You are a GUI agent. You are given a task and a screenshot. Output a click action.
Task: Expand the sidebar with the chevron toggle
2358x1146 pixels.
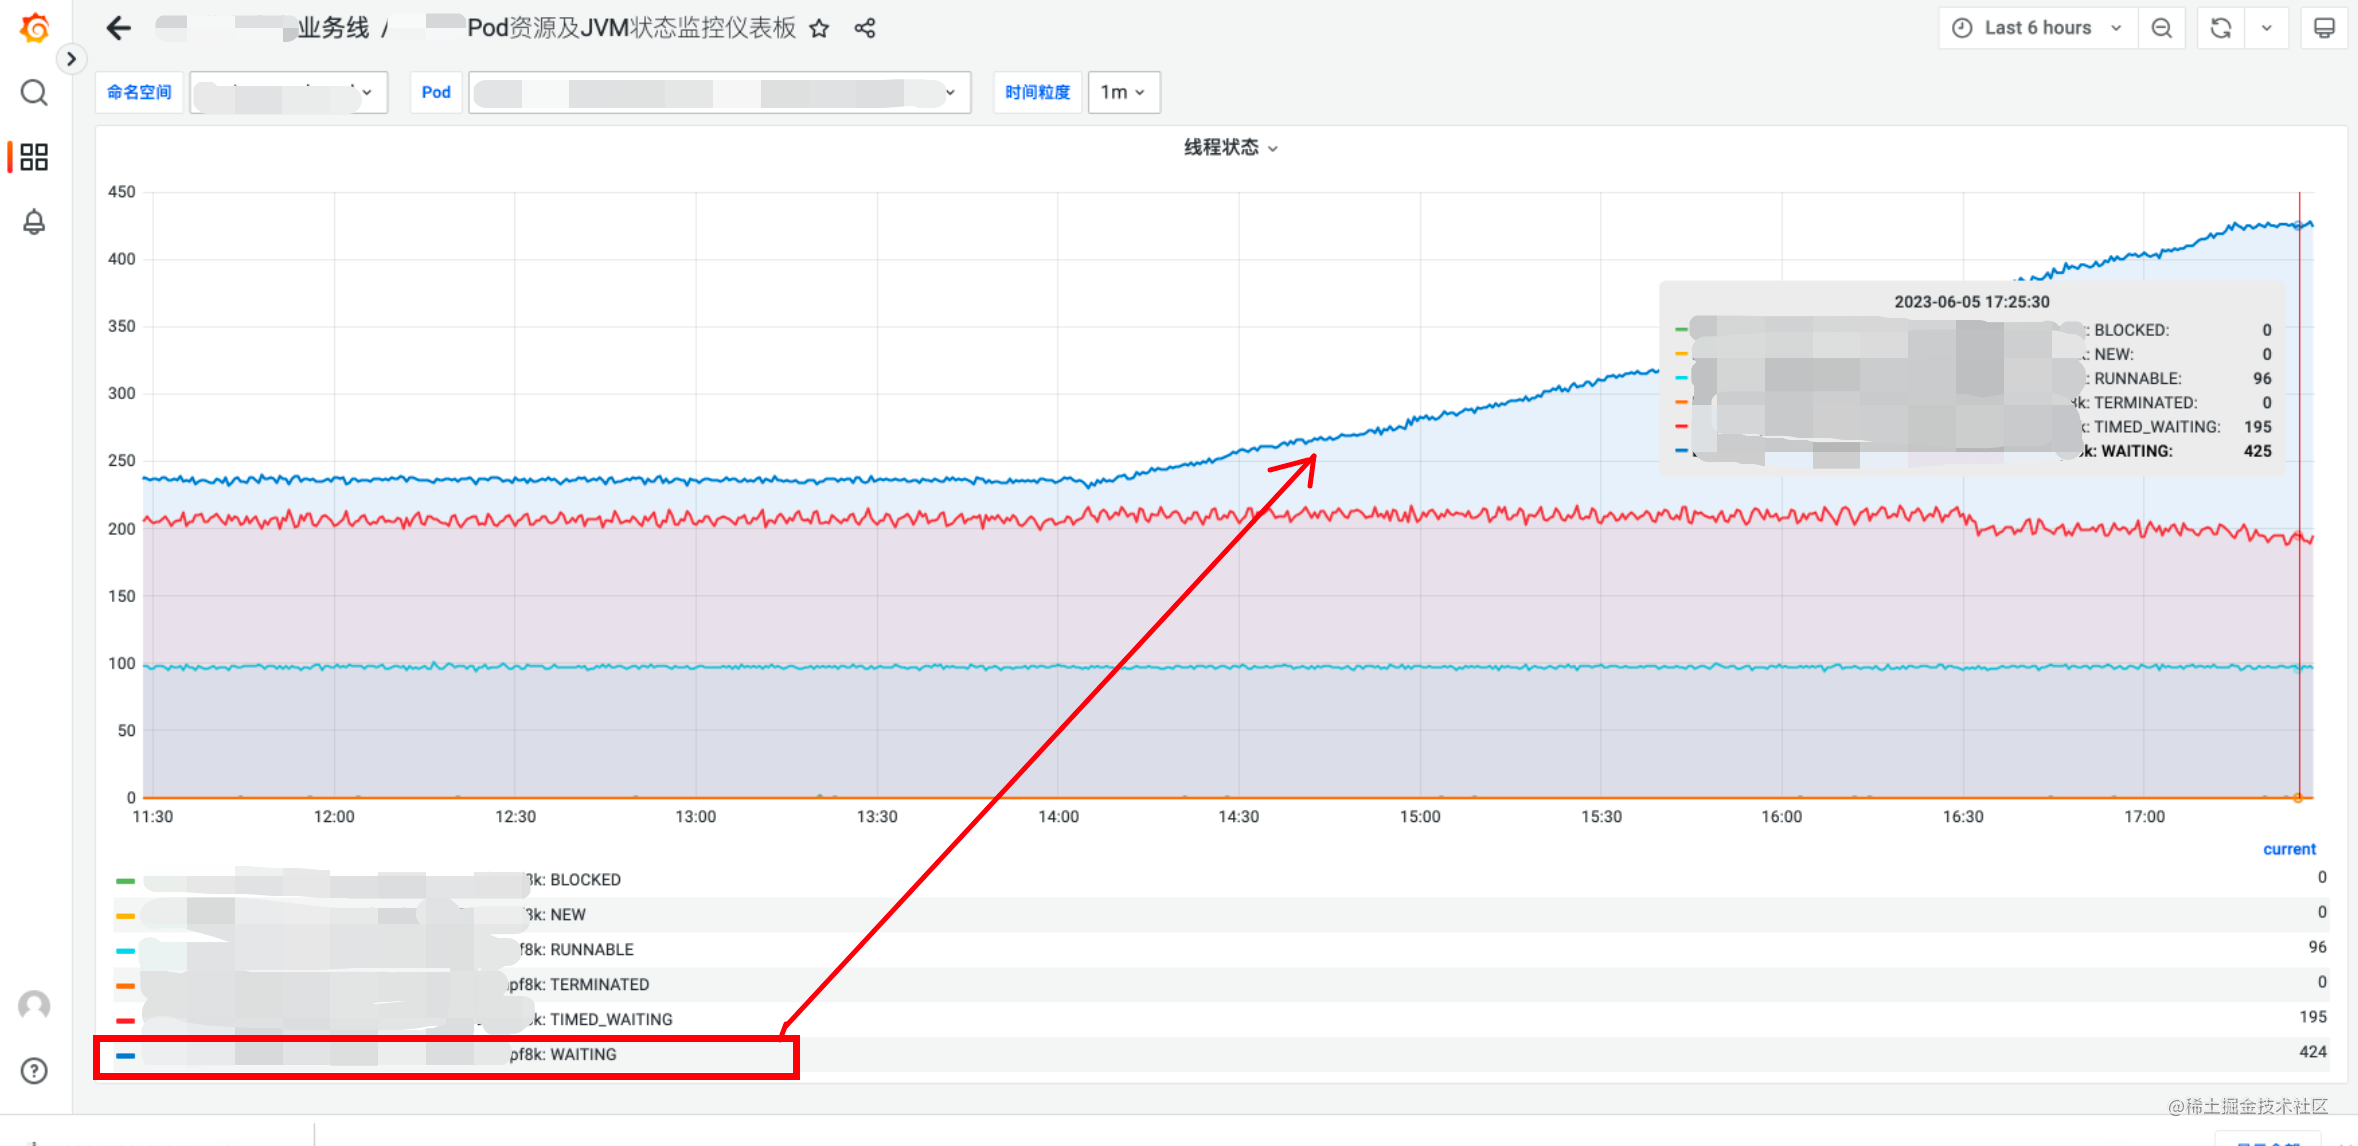pos(71,59)
